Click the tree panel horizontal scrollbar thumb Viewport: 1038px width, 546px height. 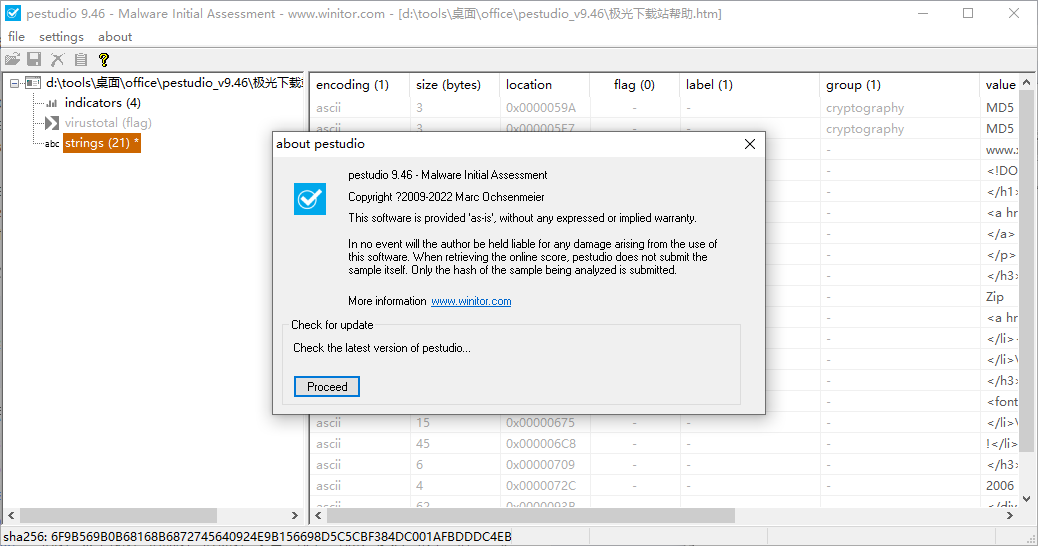point(118,516)
